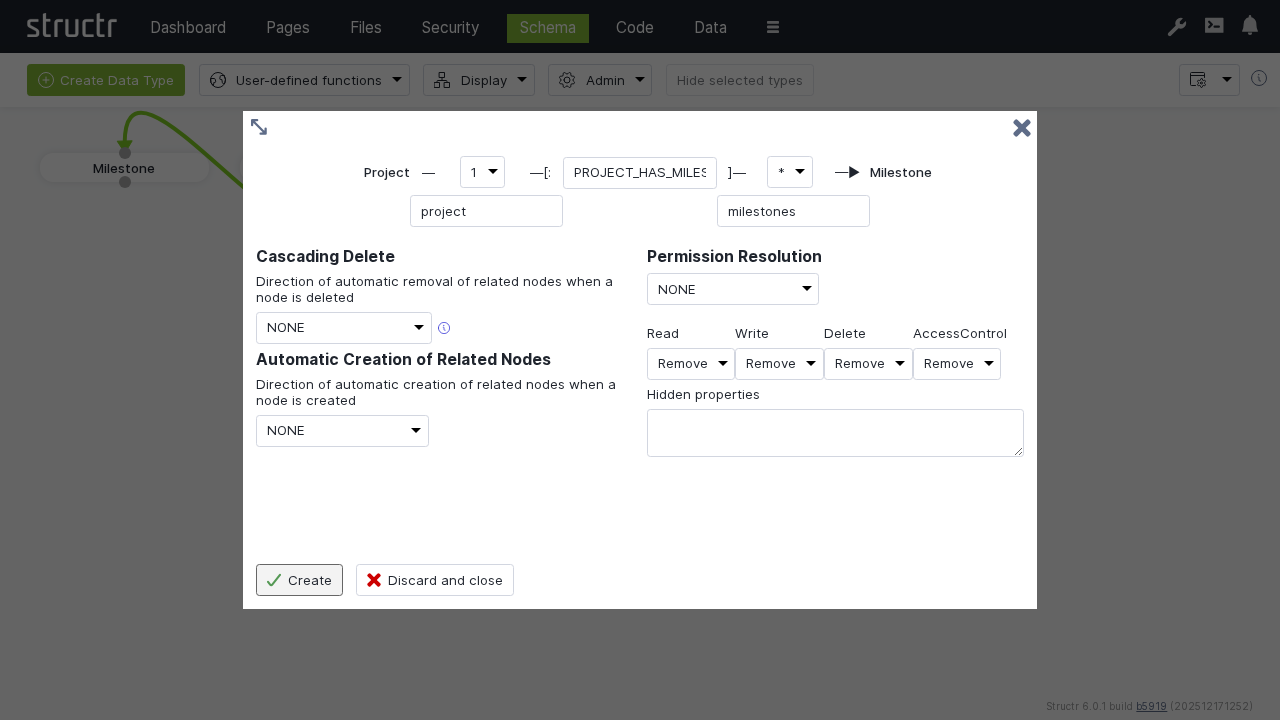
Task: Go to the Security tab
Action: (450, 28)
